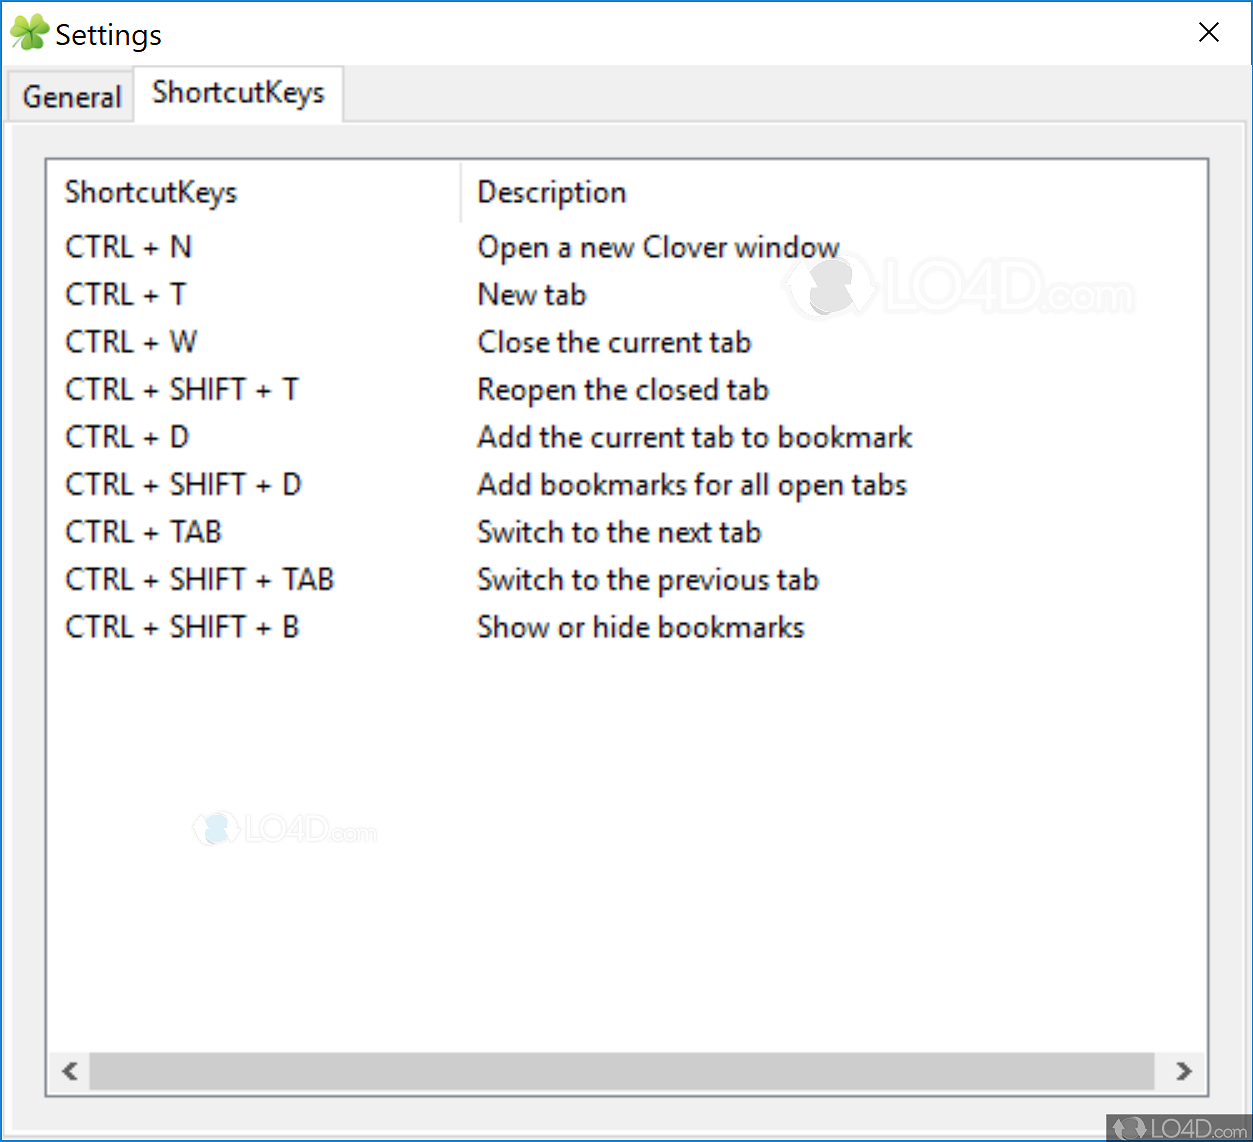The image size is (1253, 1142).
Task: Select the ShortcutKeys tab
Action: pos(238,93)
